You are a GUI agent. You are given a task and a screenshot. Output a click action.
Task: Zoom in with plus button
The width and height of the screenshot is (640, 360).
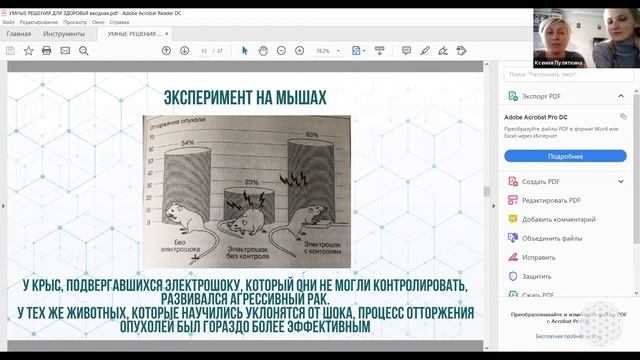300,51
